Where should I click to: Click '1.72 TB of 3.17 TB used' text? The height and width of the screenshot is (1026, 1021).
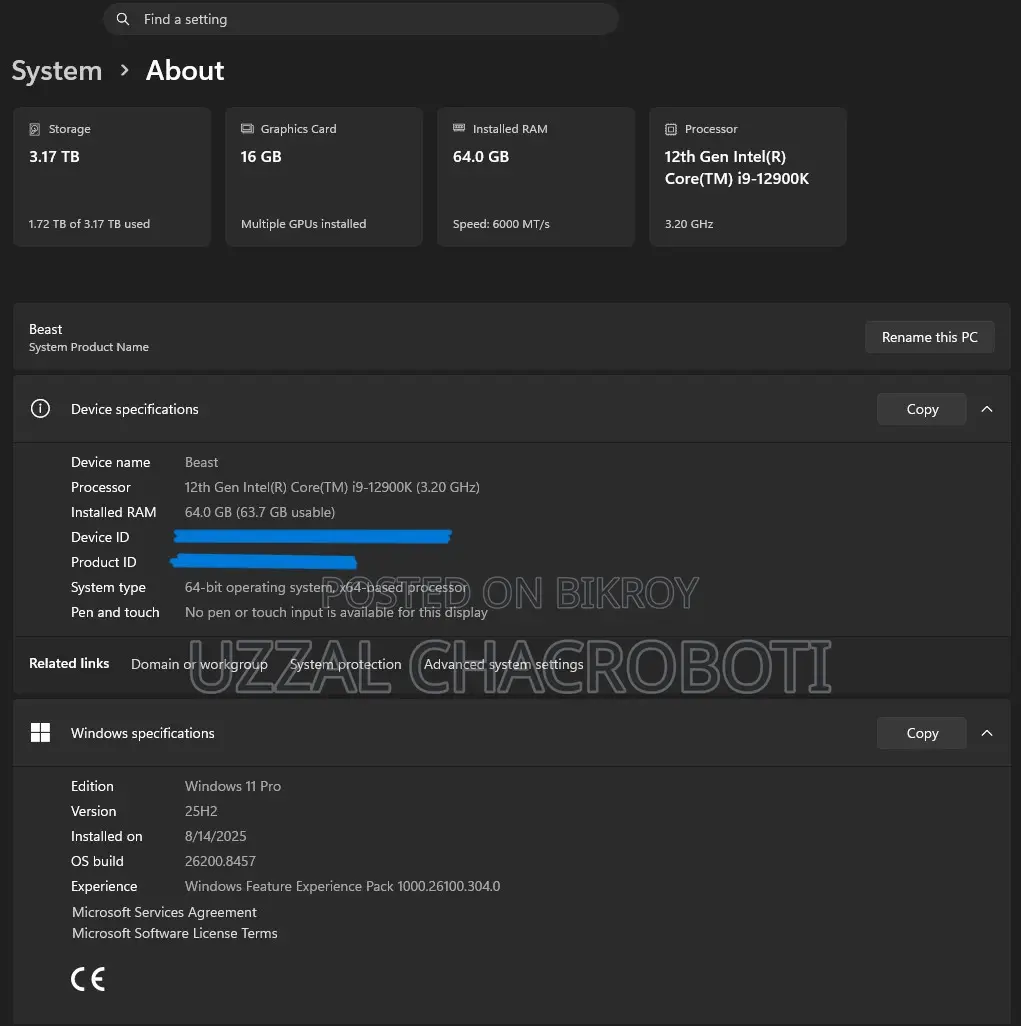89,224
